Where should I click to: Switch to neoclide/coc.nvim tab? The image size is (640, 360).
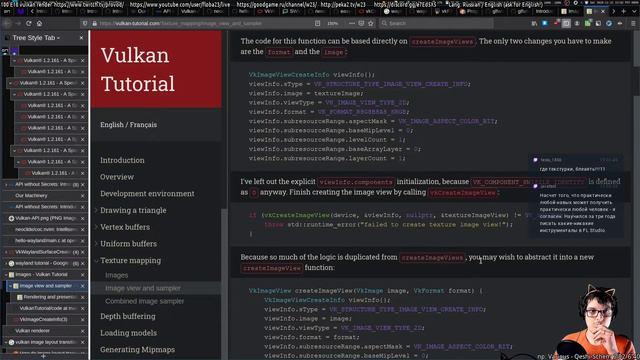click(x=45, y=229)
